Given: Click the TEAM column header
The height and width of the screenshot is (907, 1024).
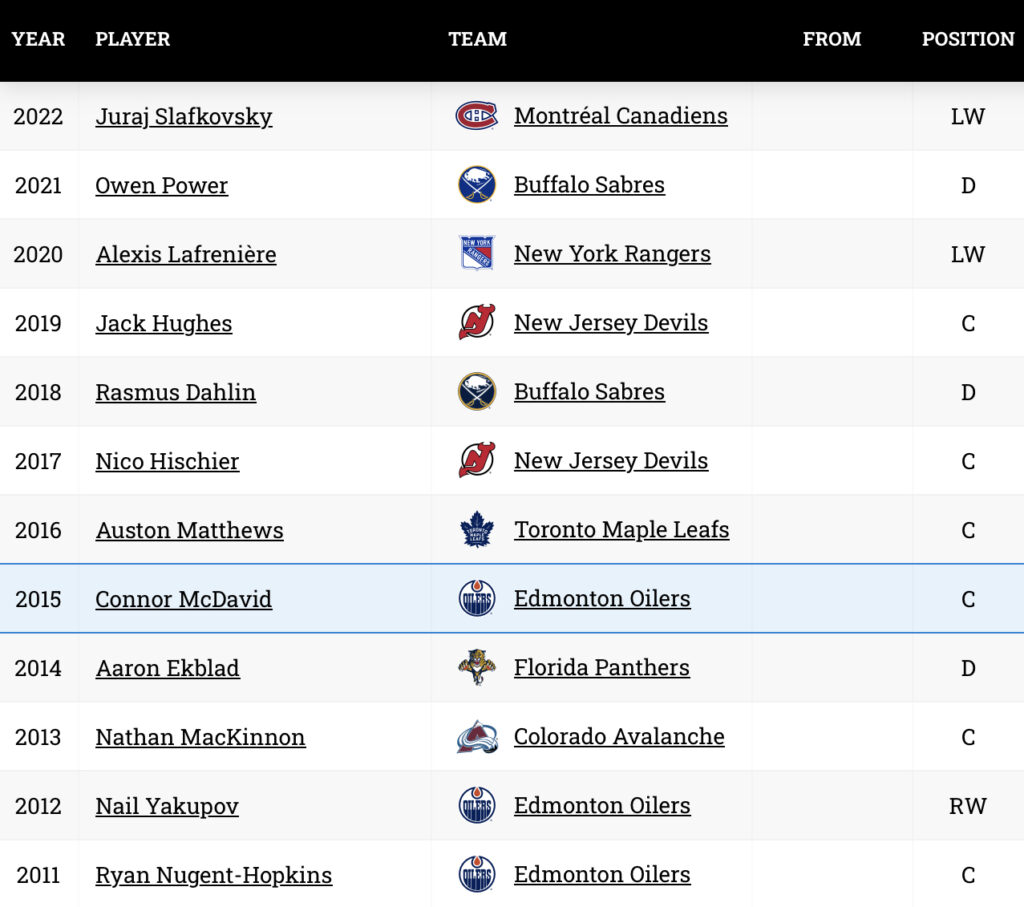Looking at the screenshot, I should coord(477,40).
